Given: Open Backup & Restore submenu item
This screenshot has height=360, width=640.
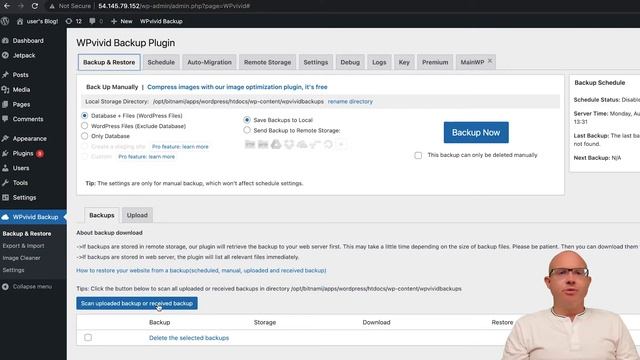Looking at the screenshot, I should pos(27,233).
